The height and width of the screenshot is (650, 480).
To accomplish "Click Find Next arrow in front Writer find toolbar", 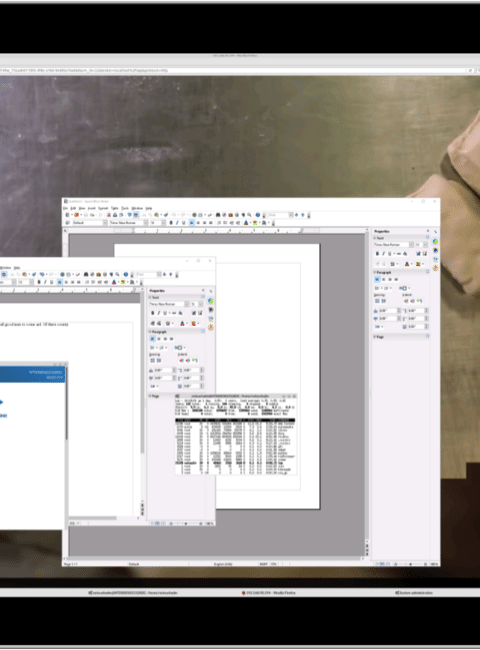I will tap(164, 274).
